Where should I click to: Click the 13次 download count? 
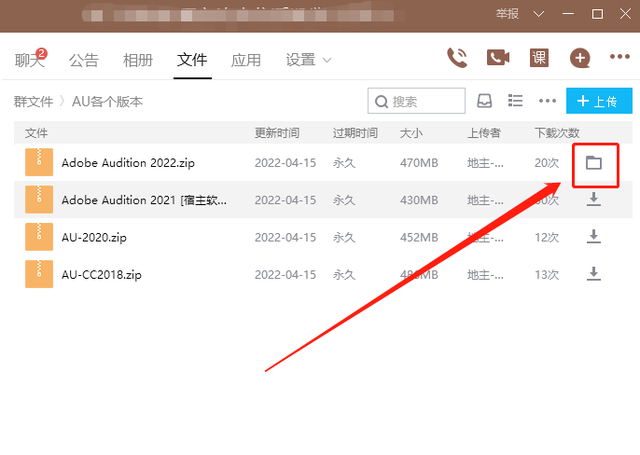[x=547, y=275]
